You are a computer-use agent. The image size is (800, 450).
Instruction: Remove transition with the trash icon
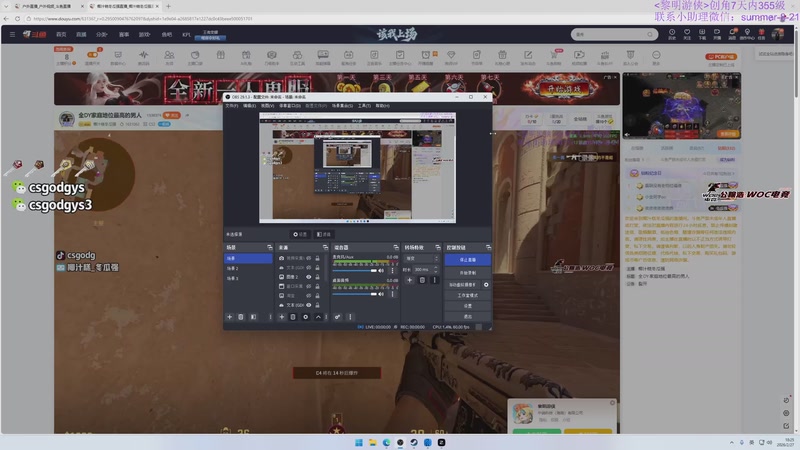[422, 280]
